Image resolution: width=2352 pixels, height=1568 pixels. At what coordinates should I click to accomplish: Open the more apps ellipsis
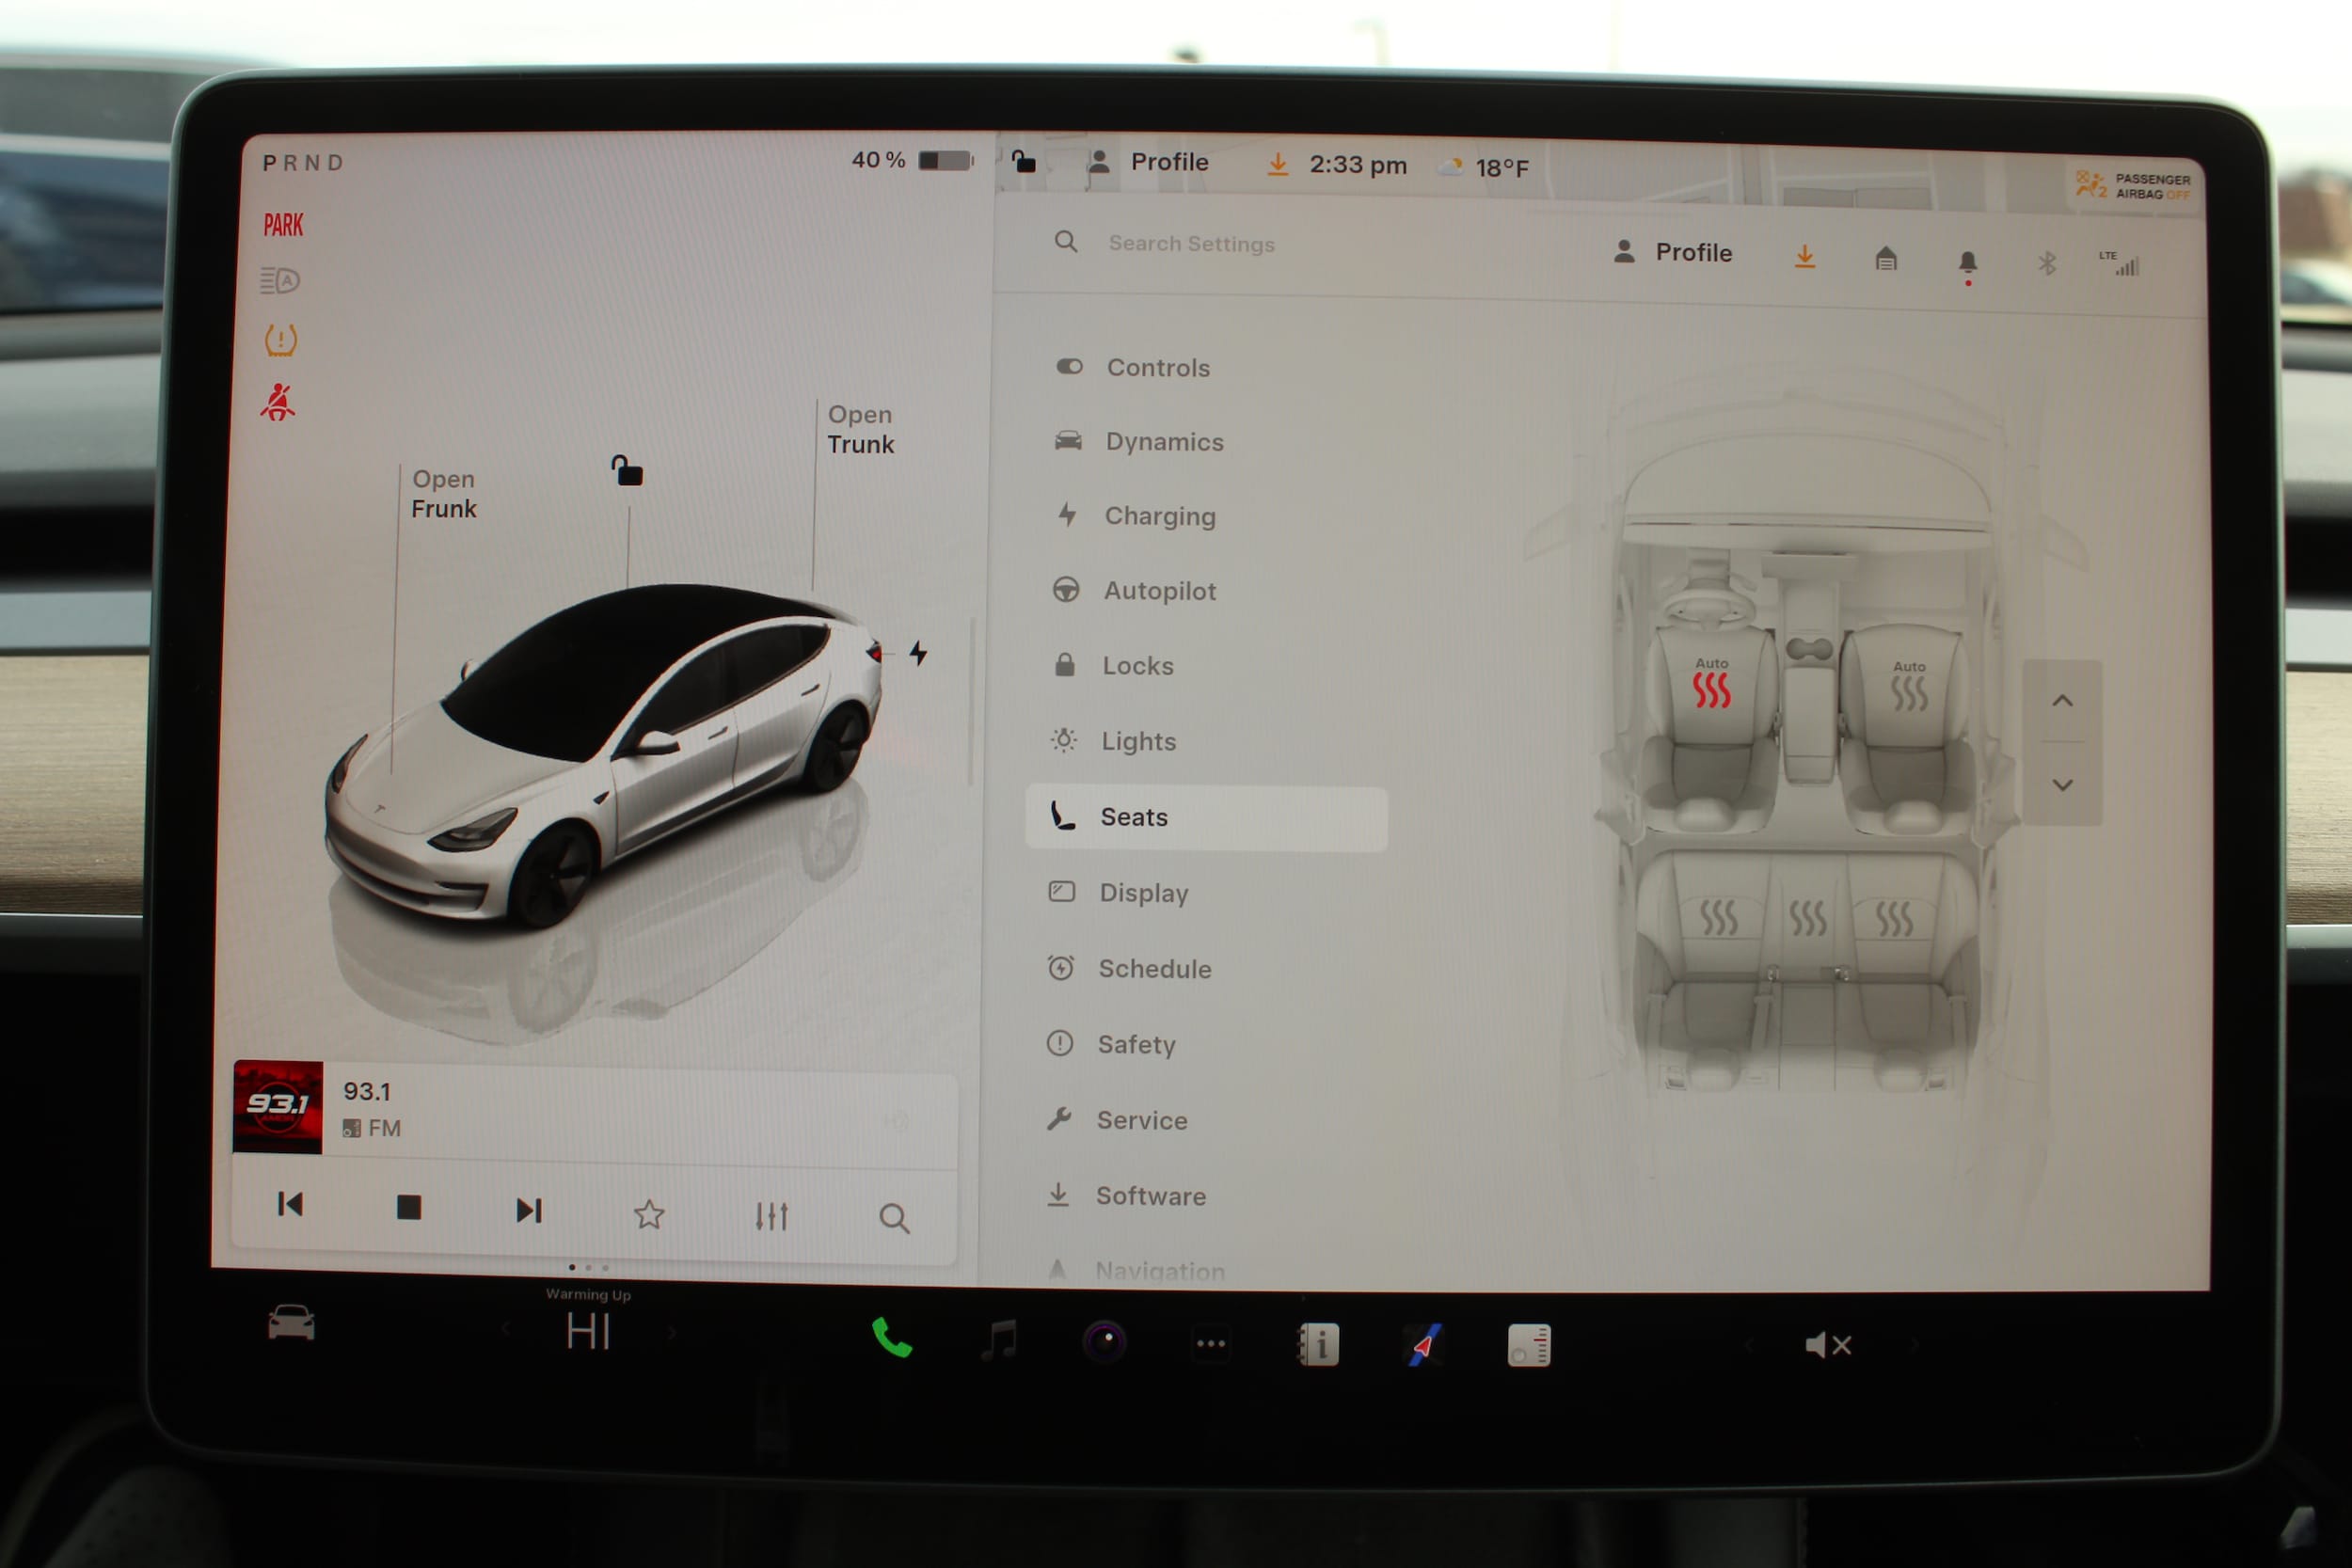coord(1211,1344)
